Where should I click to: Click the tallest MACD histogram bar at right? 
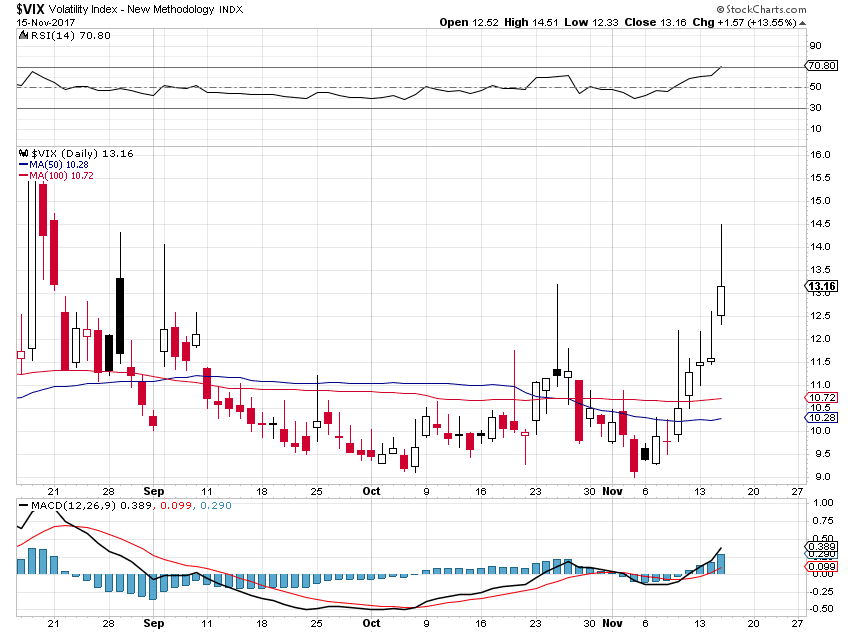coord(721,564)
